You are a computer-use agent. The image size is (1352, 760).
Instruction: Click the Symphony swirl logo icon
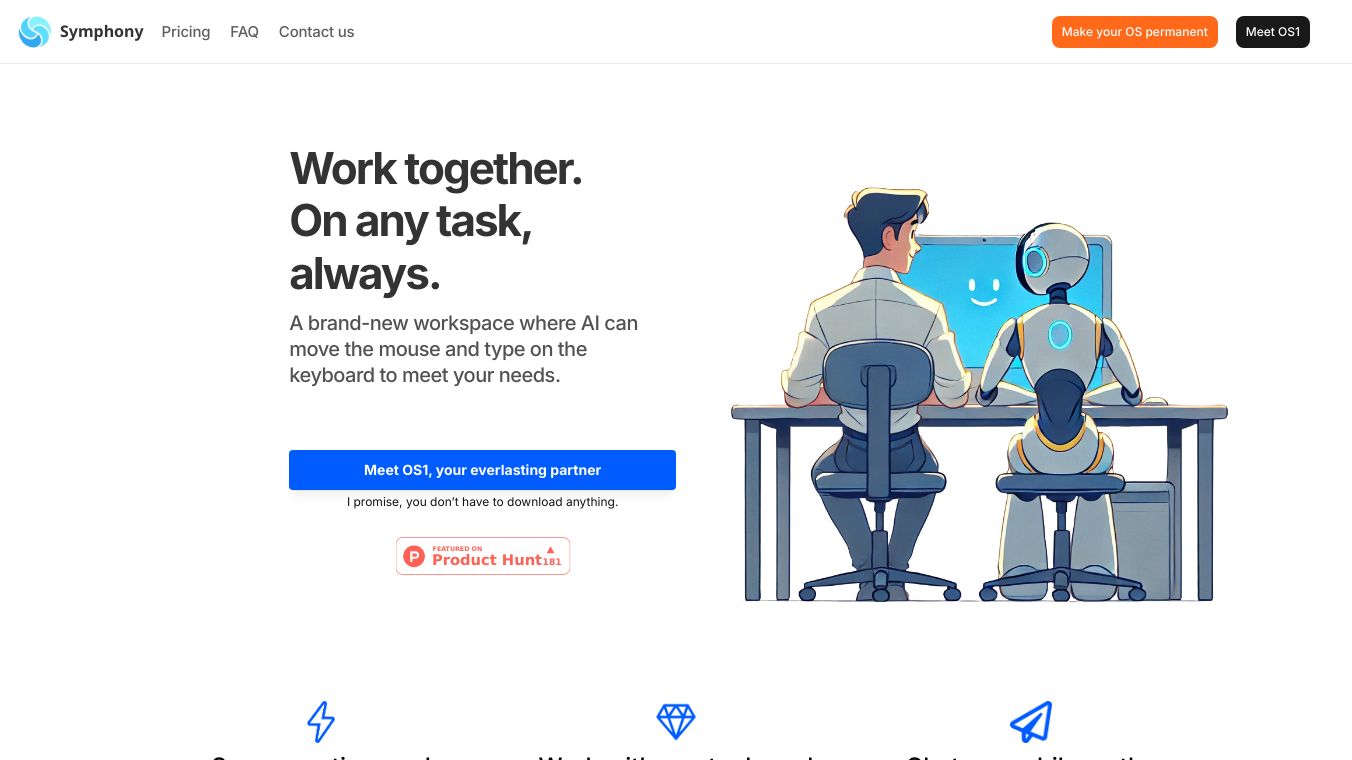34,32
